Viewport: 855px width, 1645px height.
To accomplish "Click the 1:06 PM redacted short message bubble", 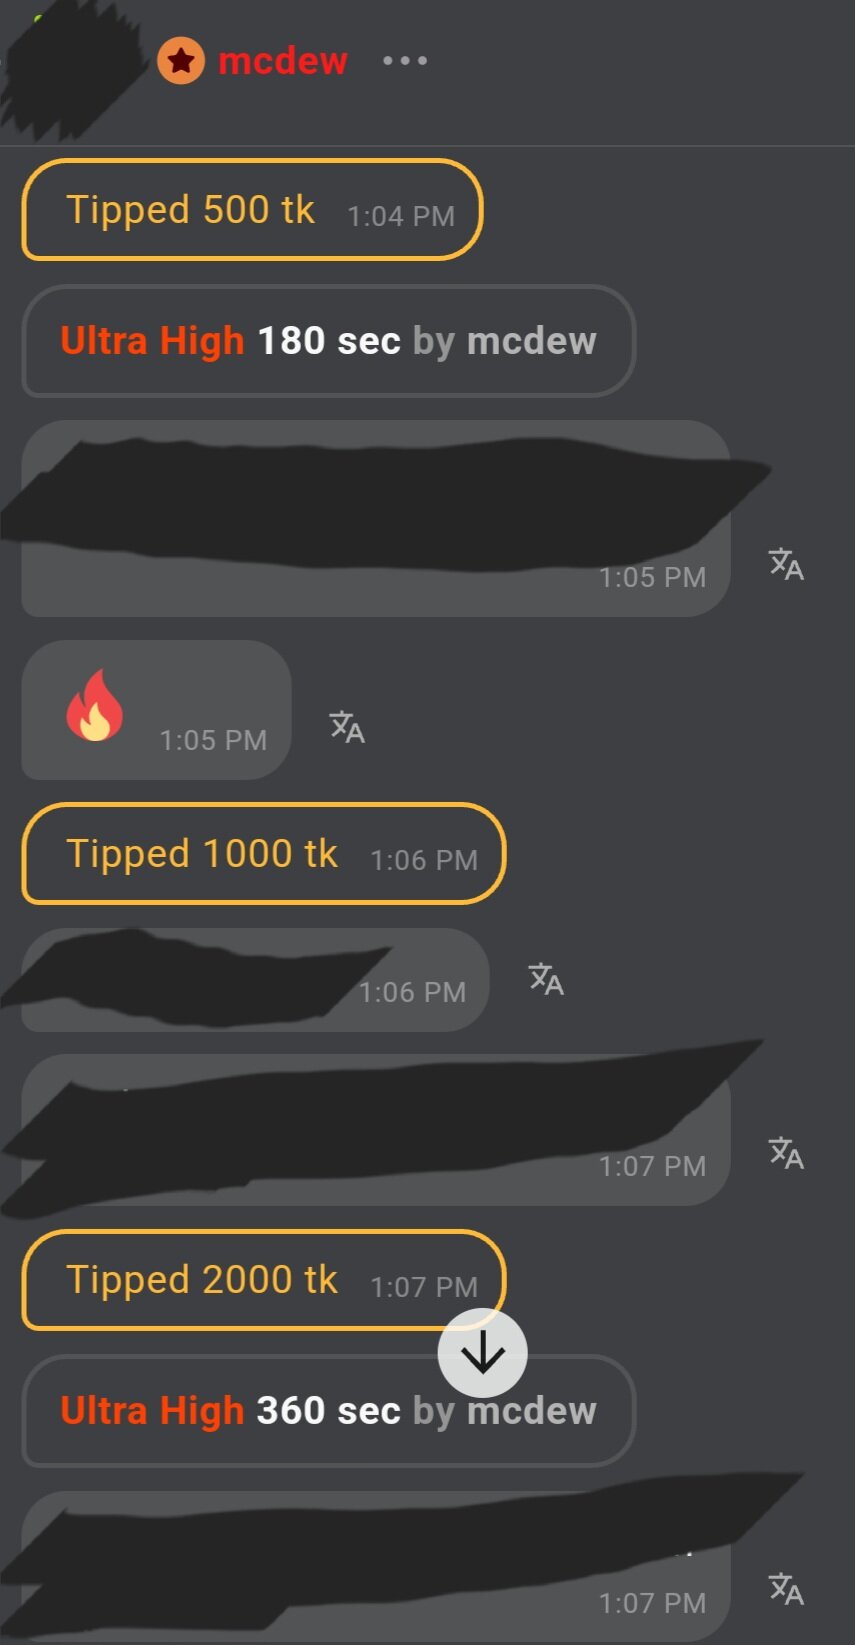I will coord(255,980).
